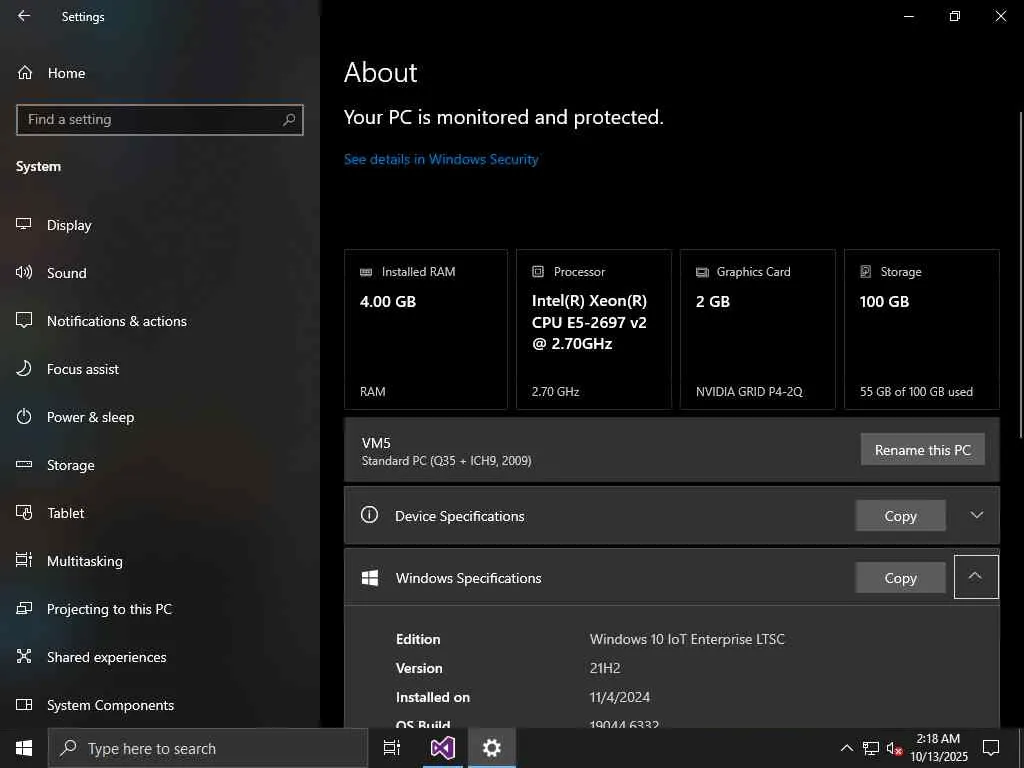Click Rename this PC button
The width and height of the screenshot is (1024, 768).
[922, 449]
